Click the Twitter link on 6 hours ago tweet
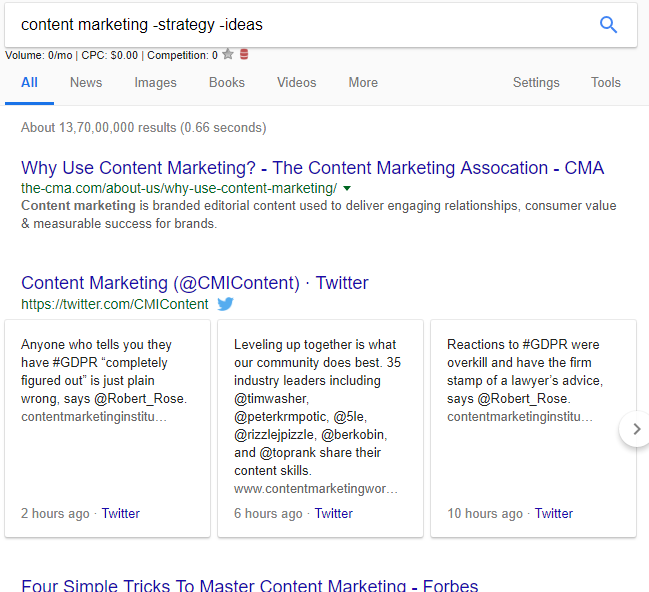Image resolution: width=649 pixels, height=592 pixels. (334, 513)
